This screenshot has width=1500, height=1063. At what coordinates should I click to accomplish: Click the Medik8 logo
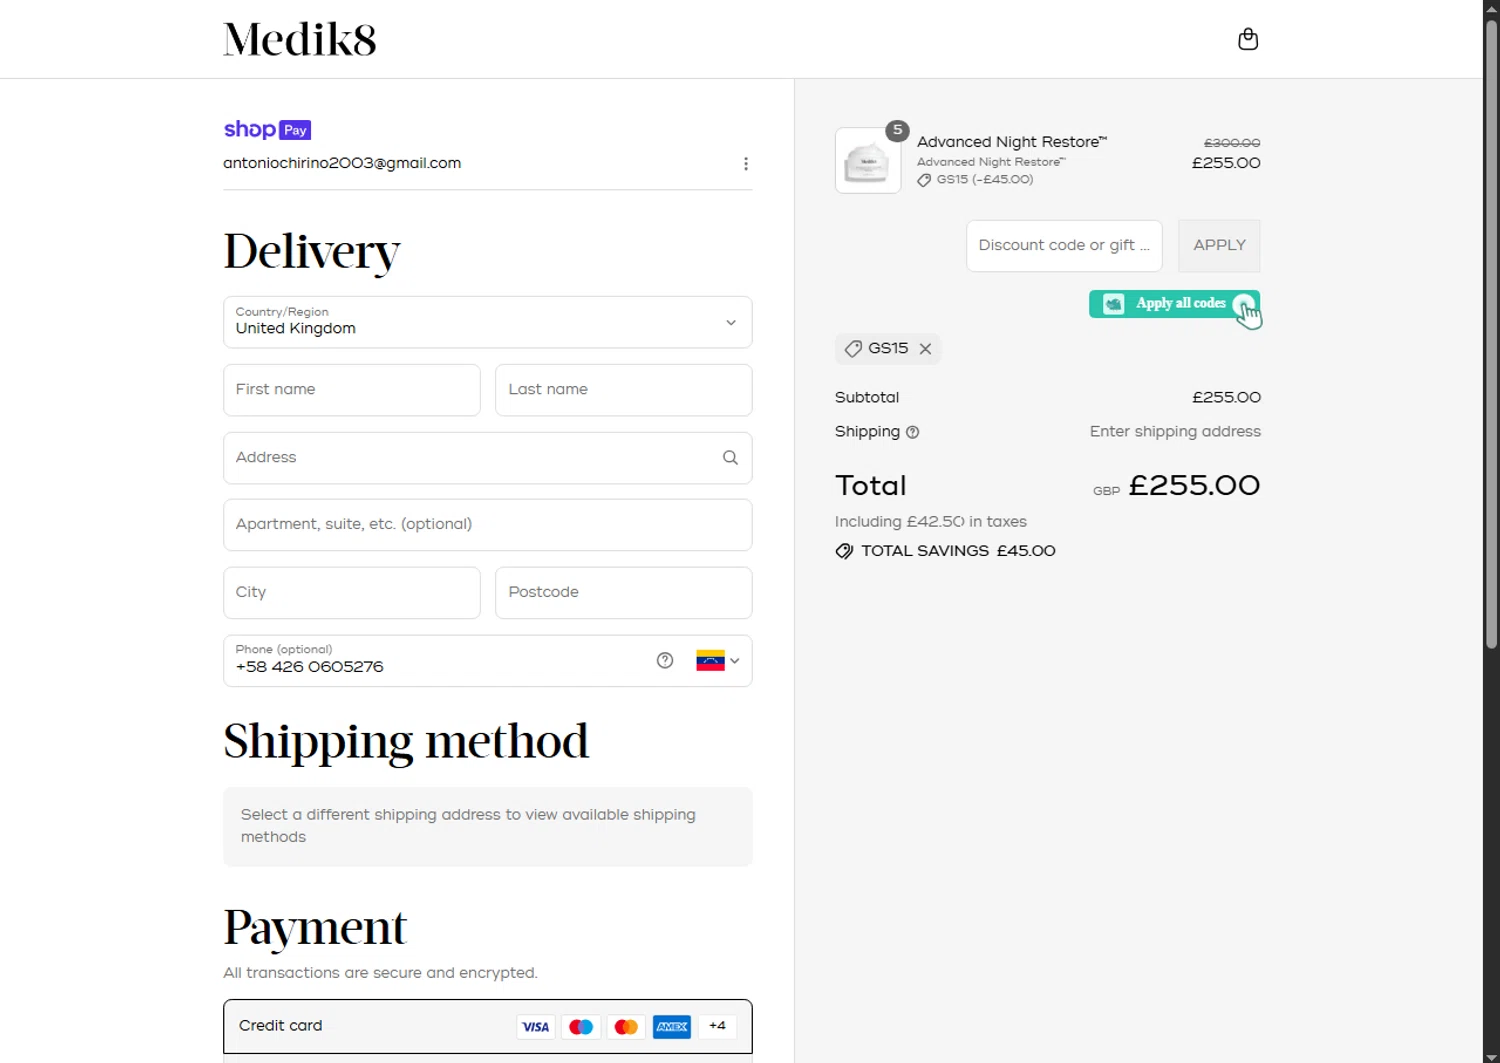(300, 39)
